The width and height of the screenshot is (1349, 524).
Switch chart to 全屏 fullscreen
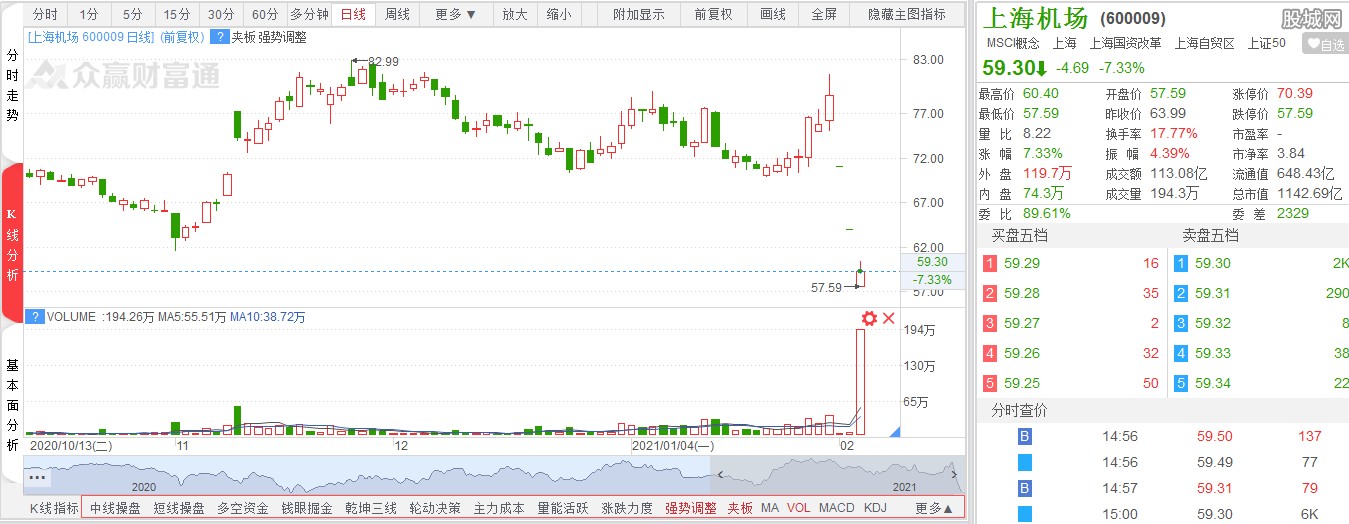coord(824,15)
